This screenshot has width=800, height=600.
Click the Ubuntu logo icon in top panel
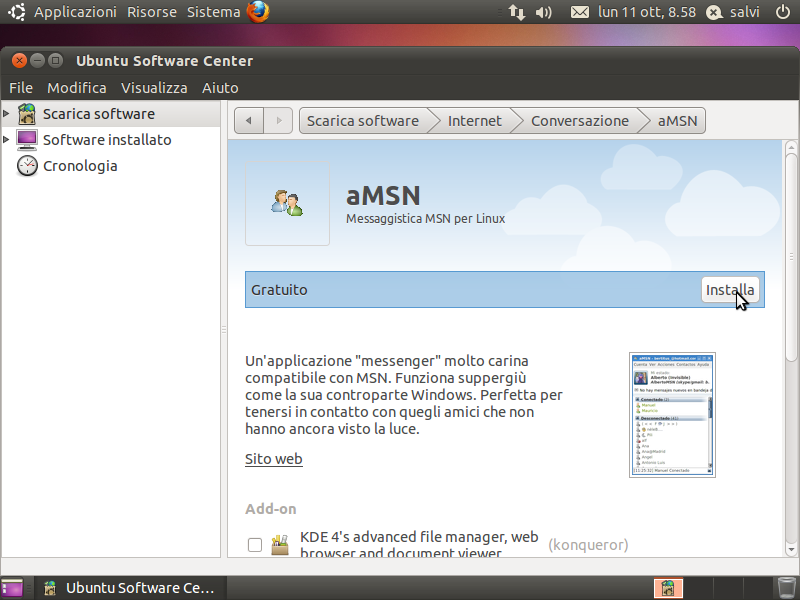coord(16,12)
